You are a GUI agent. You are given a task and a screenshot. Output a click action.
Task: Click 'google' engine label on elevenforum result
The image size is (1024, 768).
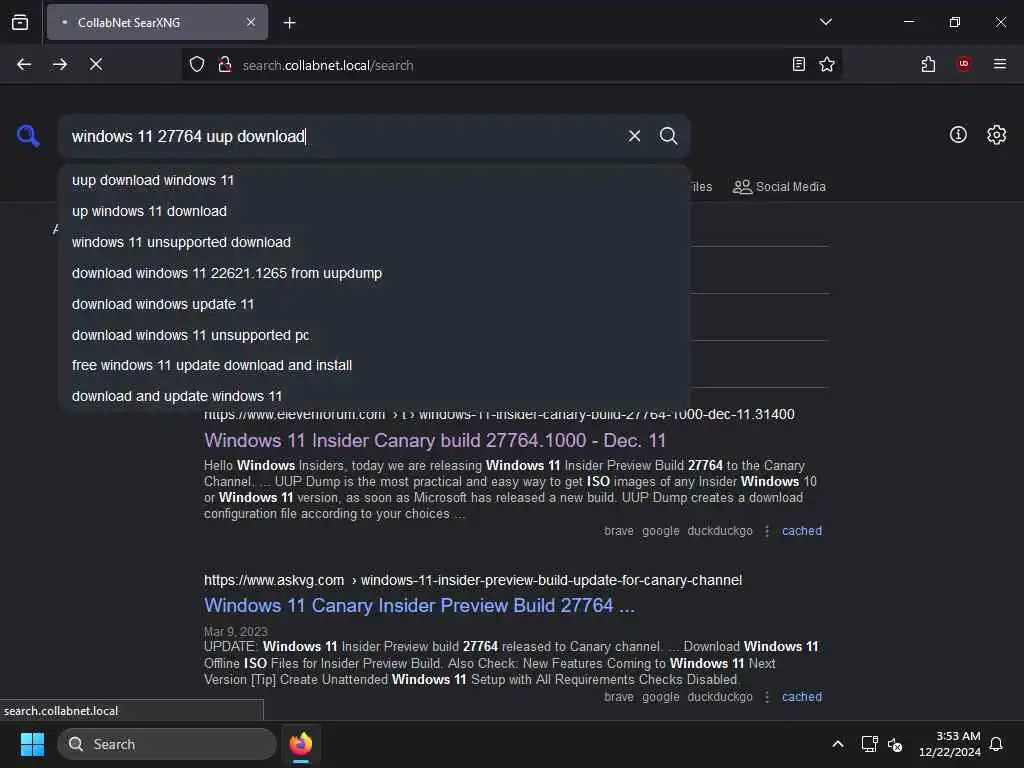click(661, 531)
